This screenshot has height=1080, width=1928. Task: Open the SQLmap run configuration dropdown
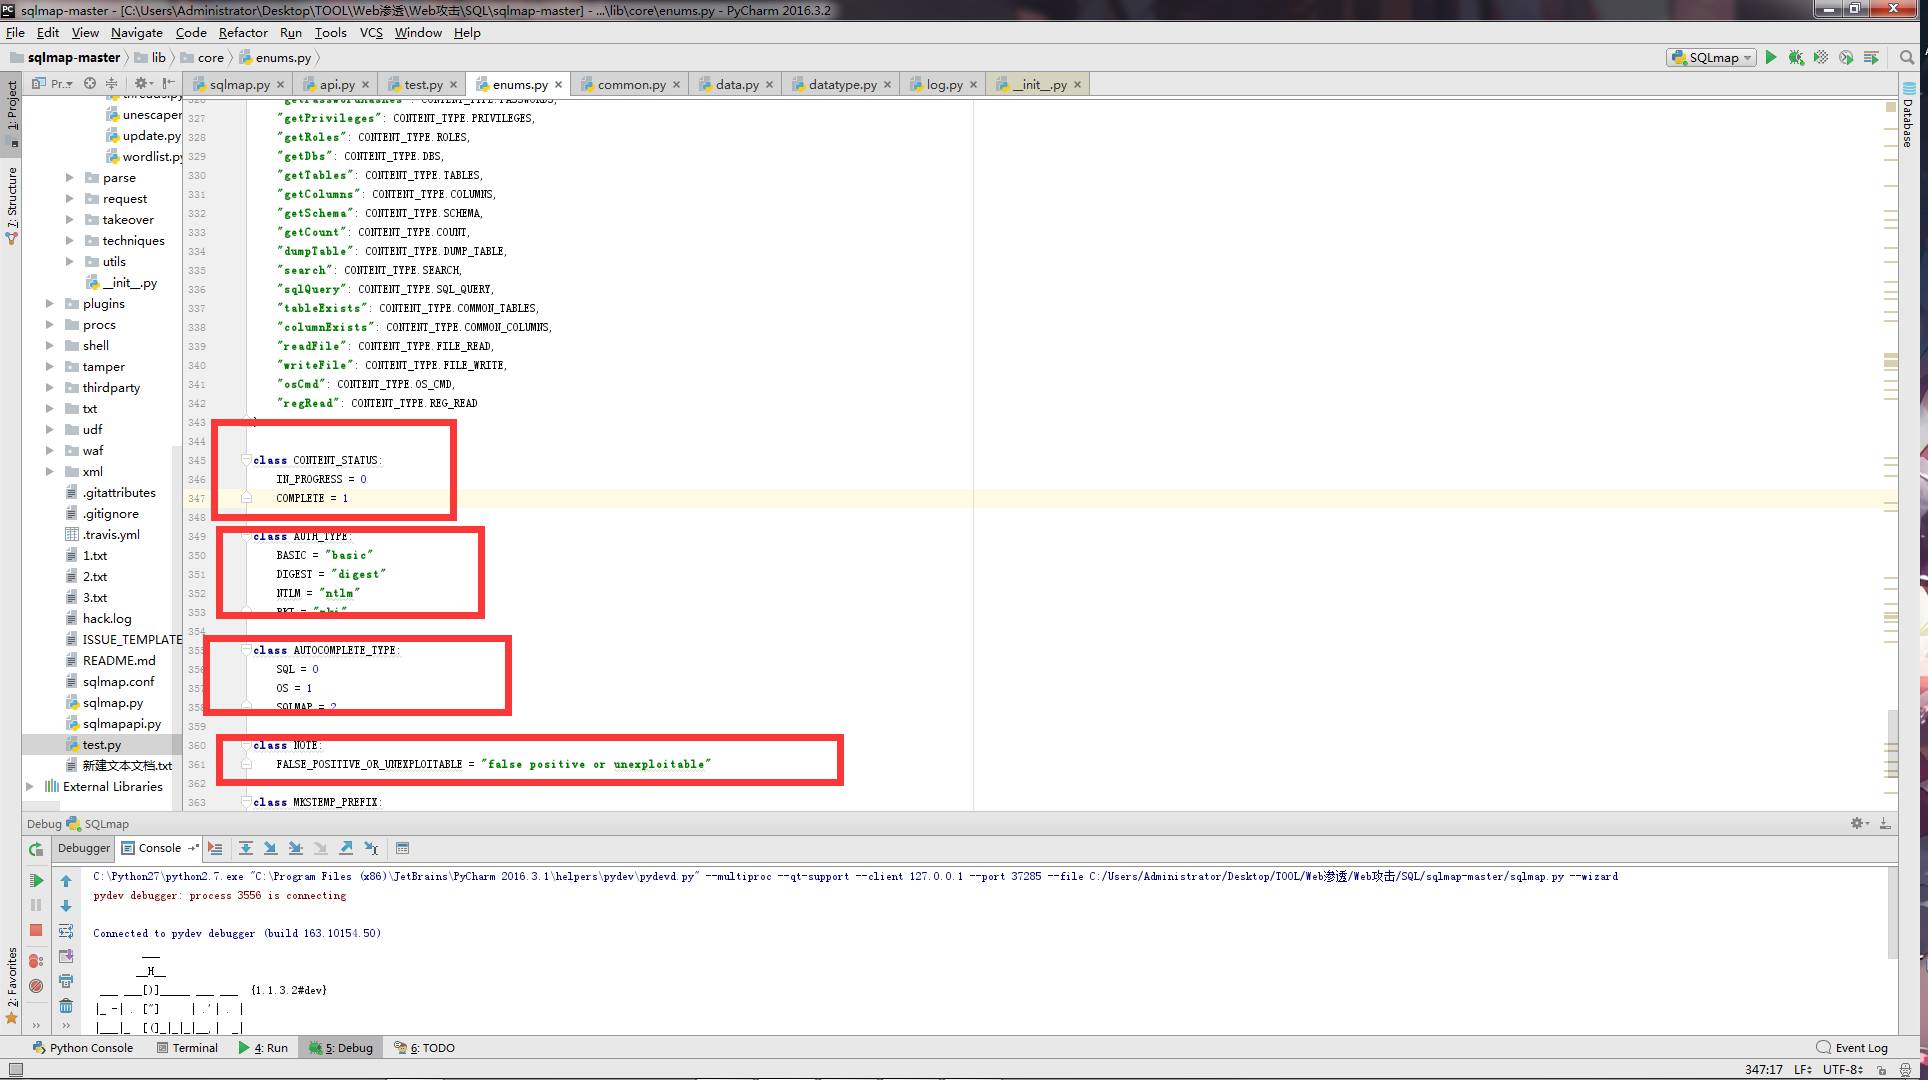tap(1711, 58)
